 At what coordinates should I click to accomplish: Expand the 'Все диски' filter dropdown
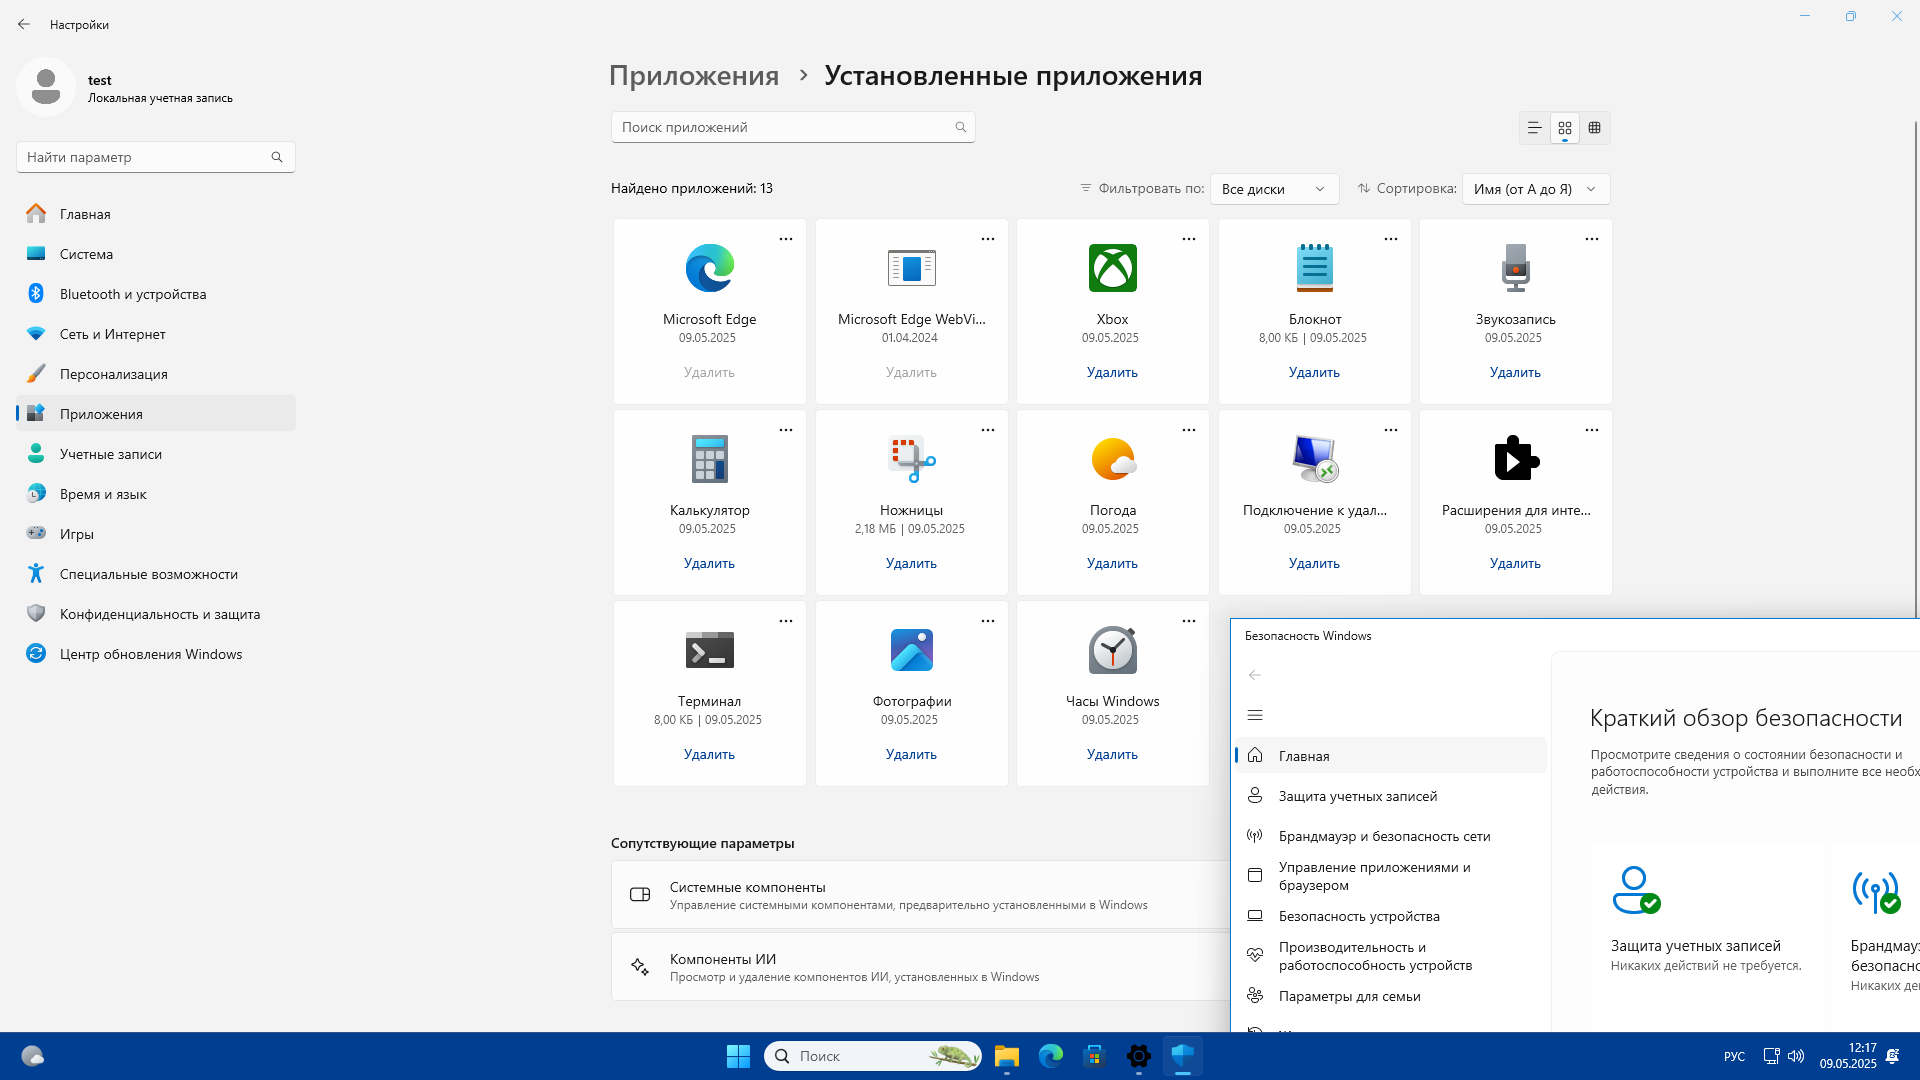point(1274,189)
